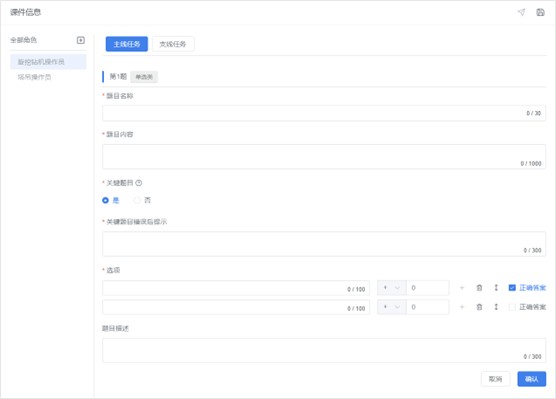Focus the second option score number field
The height and width of the screenshot is (399, 556).
(x=428, y=307)
